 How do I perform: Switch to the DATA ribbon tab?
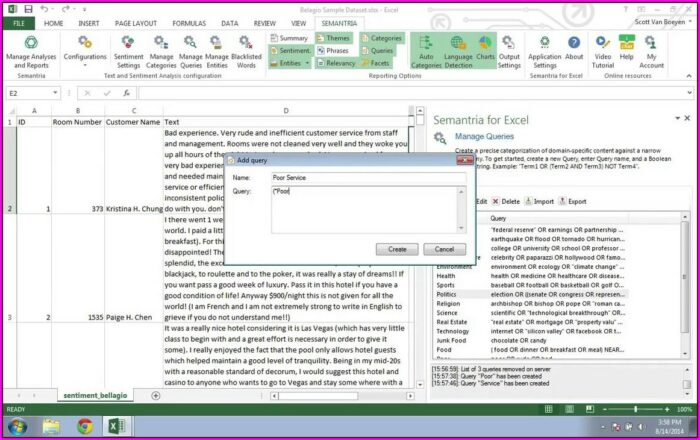(229, 23)
